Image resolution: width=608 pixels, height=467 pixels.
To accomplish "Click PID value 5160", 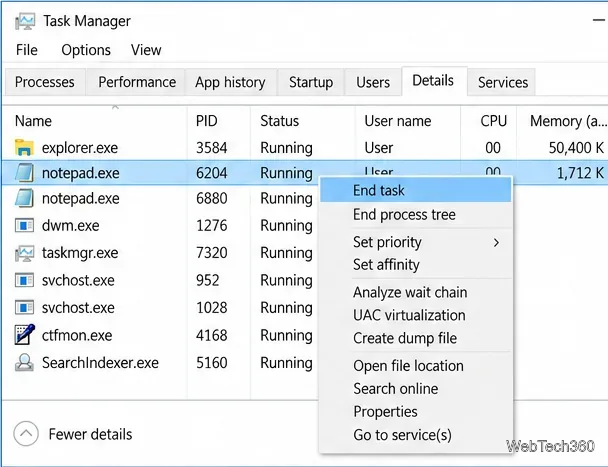I will click(212, 363).
